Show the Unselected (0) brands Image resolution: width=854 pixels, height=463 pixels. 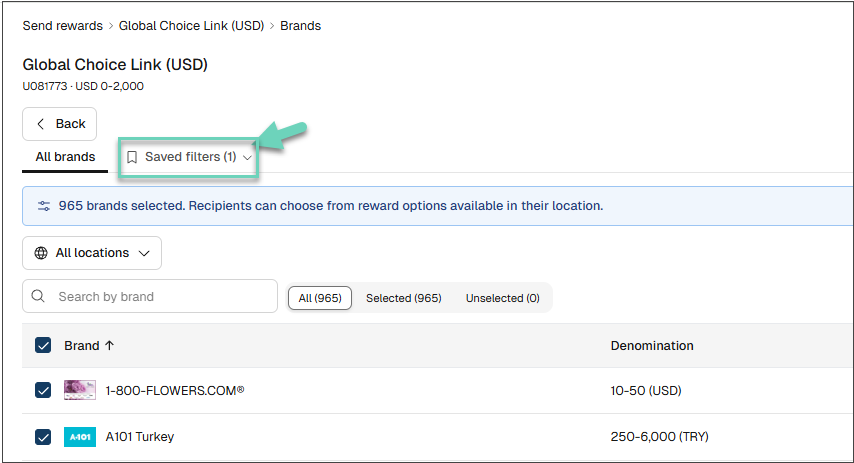click(503, 298)
